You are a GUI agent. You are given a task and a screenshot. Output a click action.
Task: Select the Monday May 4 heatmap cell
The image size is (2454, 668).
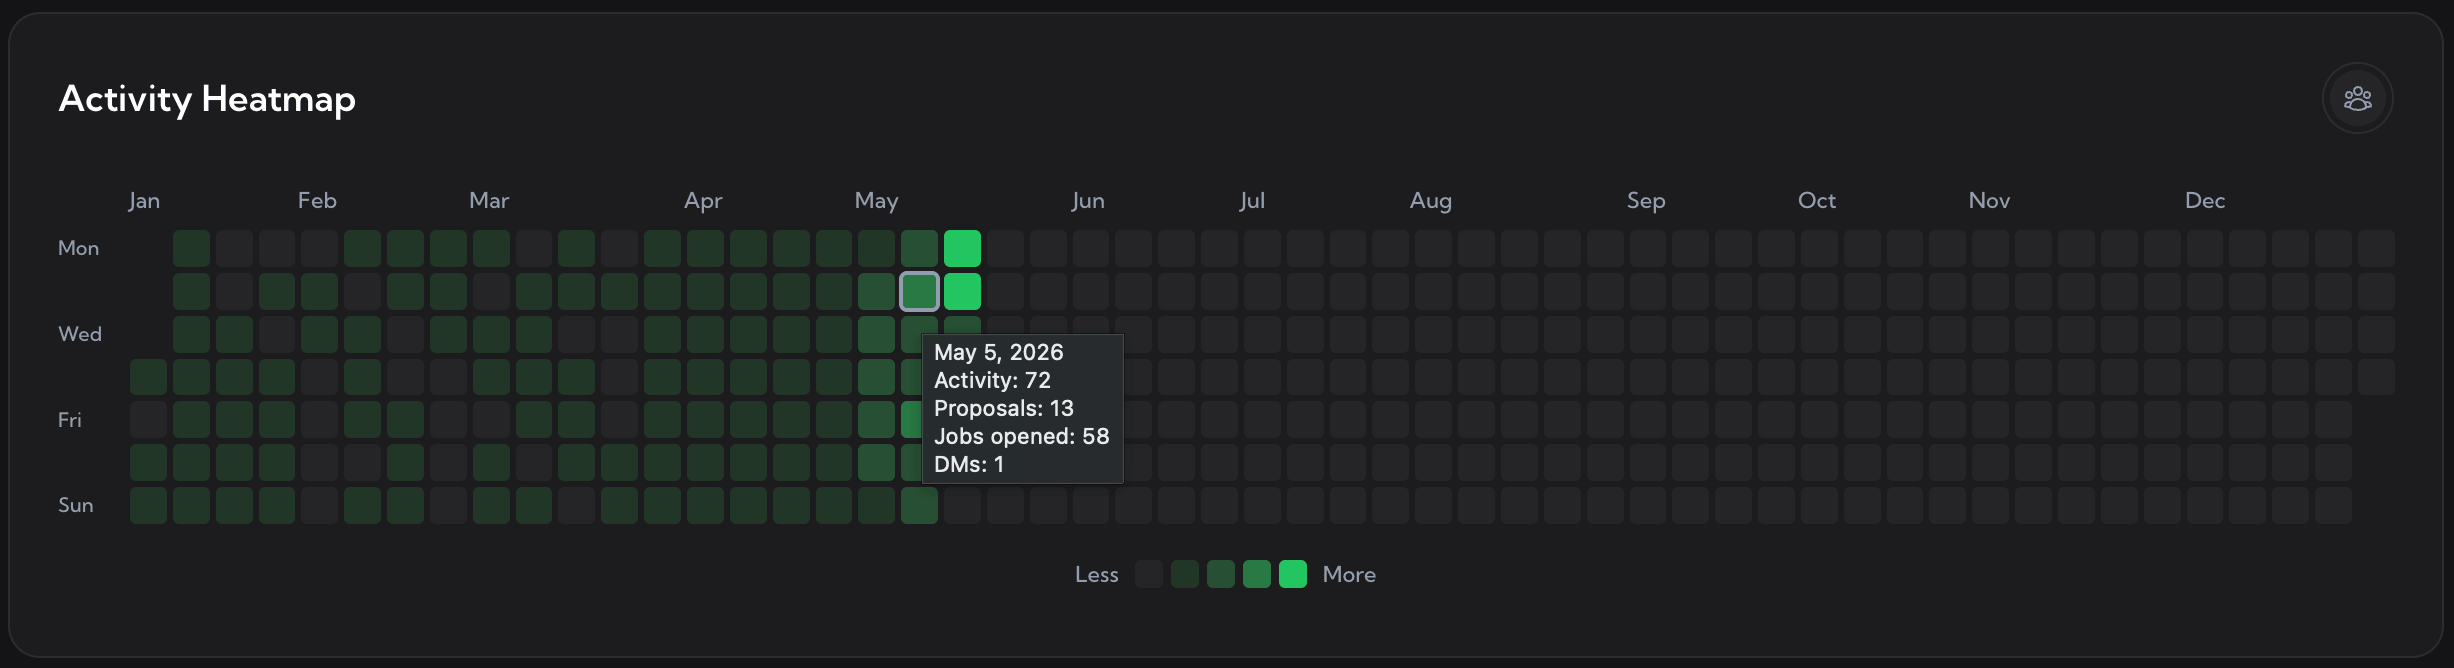tap(919, 248)
